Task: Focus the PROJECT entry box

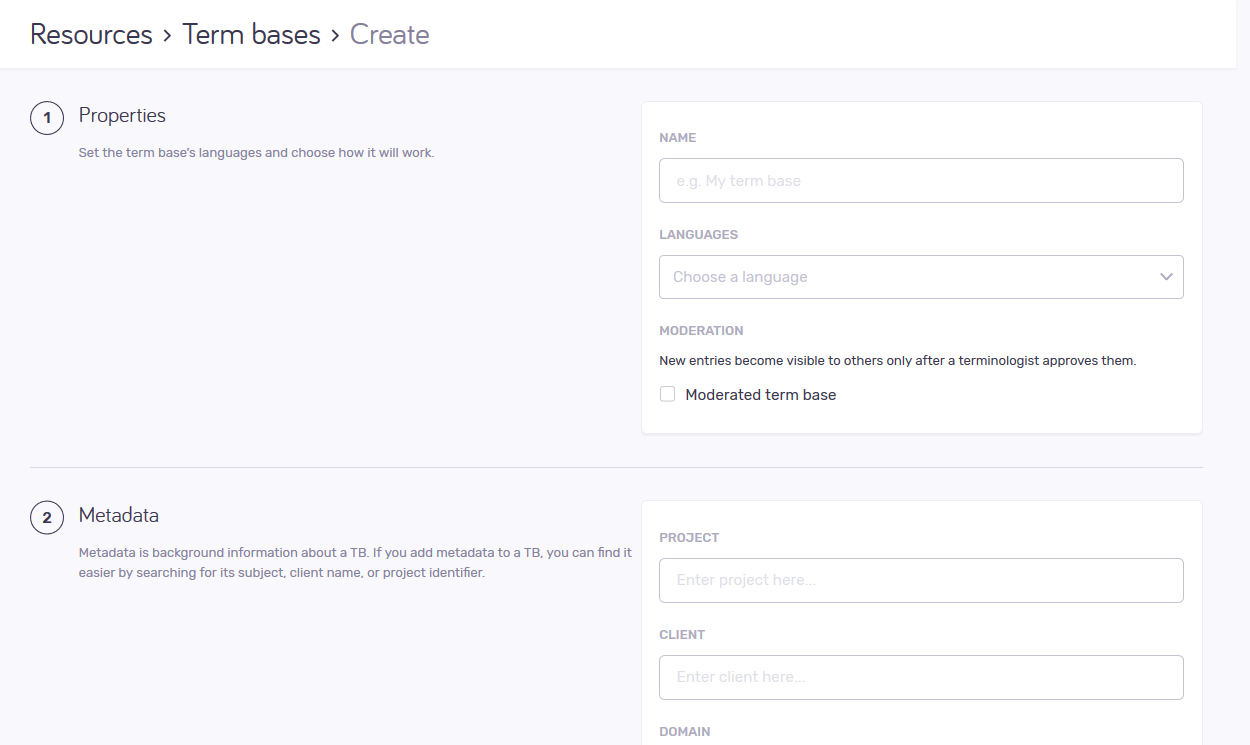Action: [x=920, y=580]
